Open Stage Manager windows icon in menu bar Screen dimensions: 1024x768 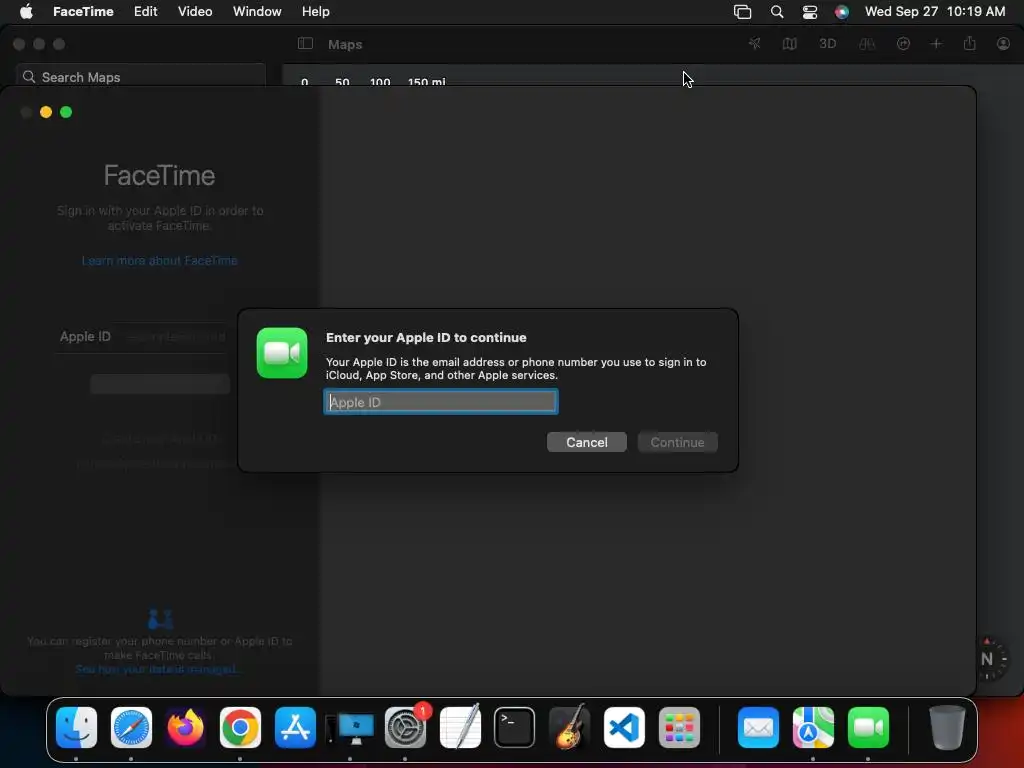[743, 12]
